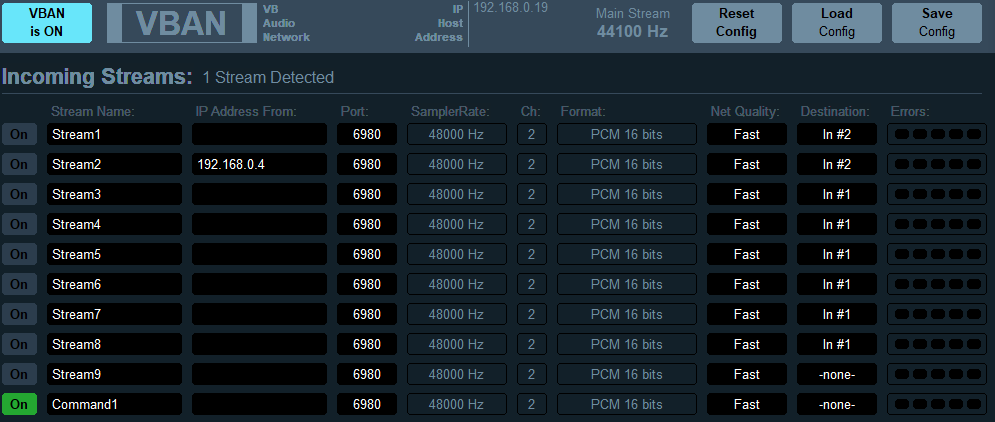Click the Stream6 IP Address From field
The height and width of the screenshot is (422, 995).
[259, 284]
